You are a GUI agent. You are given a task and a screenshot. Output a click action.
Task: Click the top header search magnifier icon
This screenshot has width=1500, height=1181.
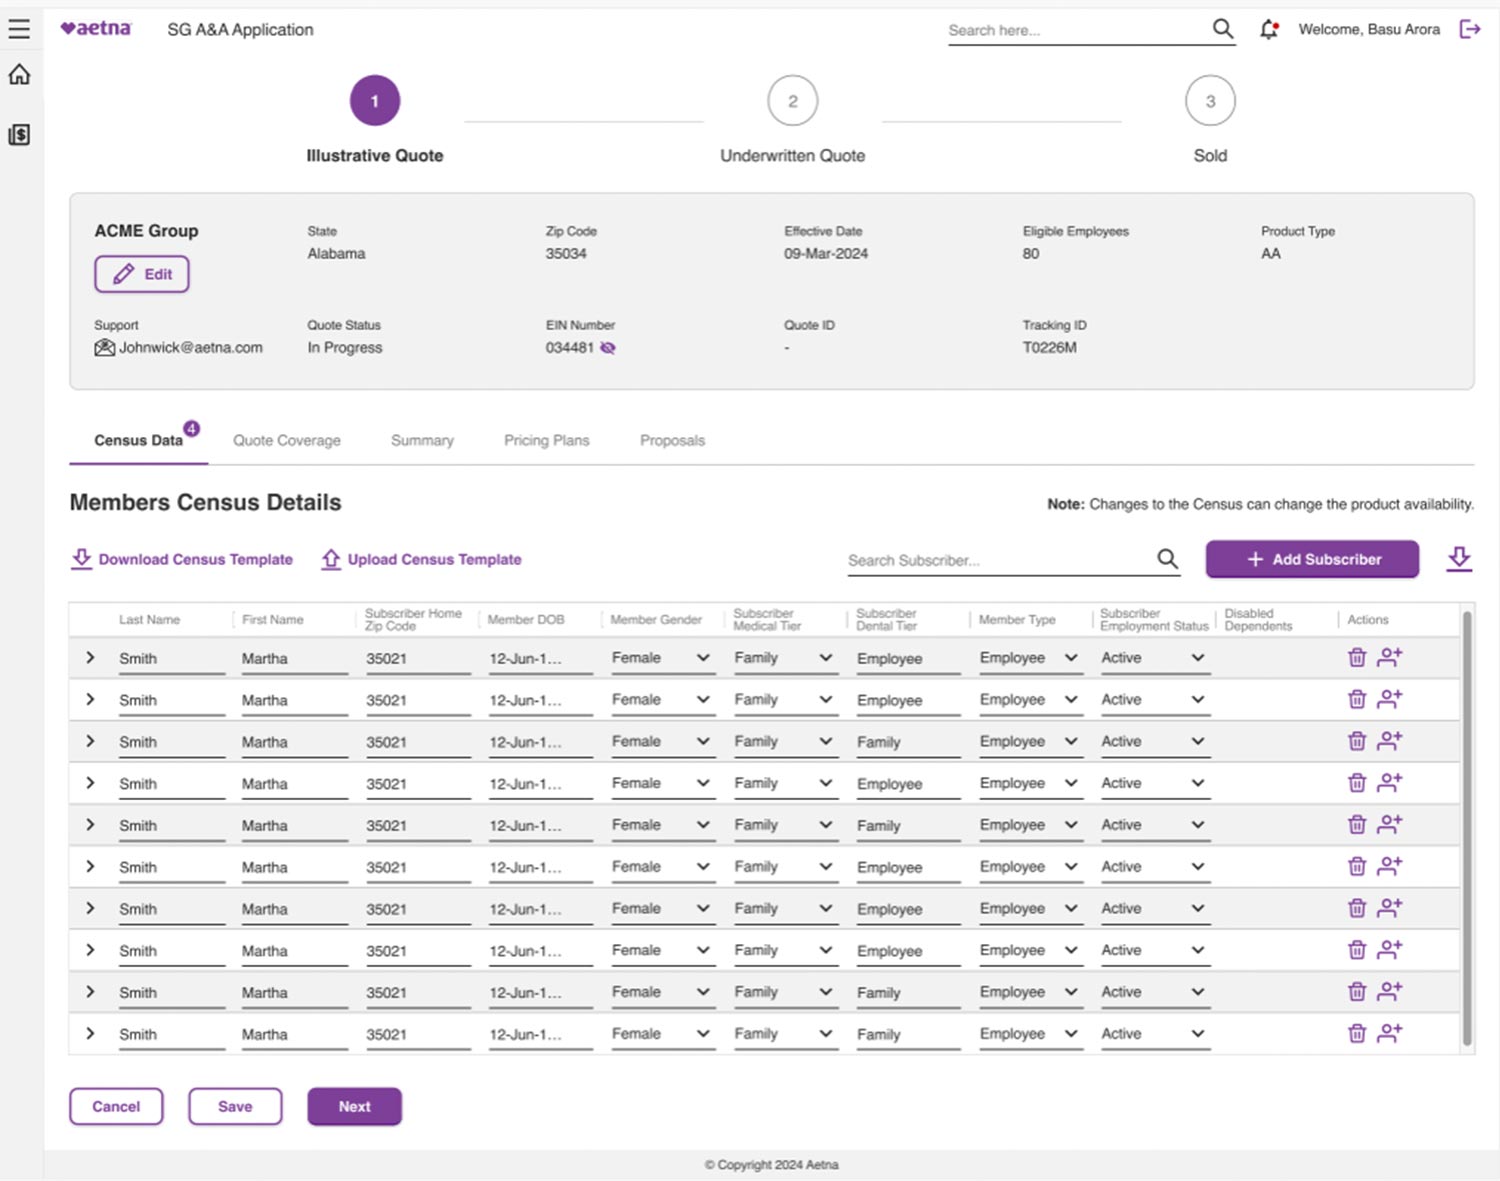[1222, 29]
